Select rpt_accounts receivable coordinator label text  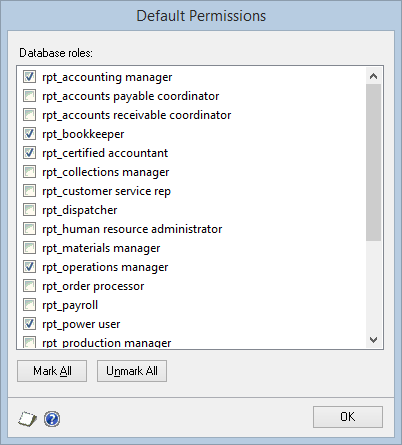click(x=137, y=115)
